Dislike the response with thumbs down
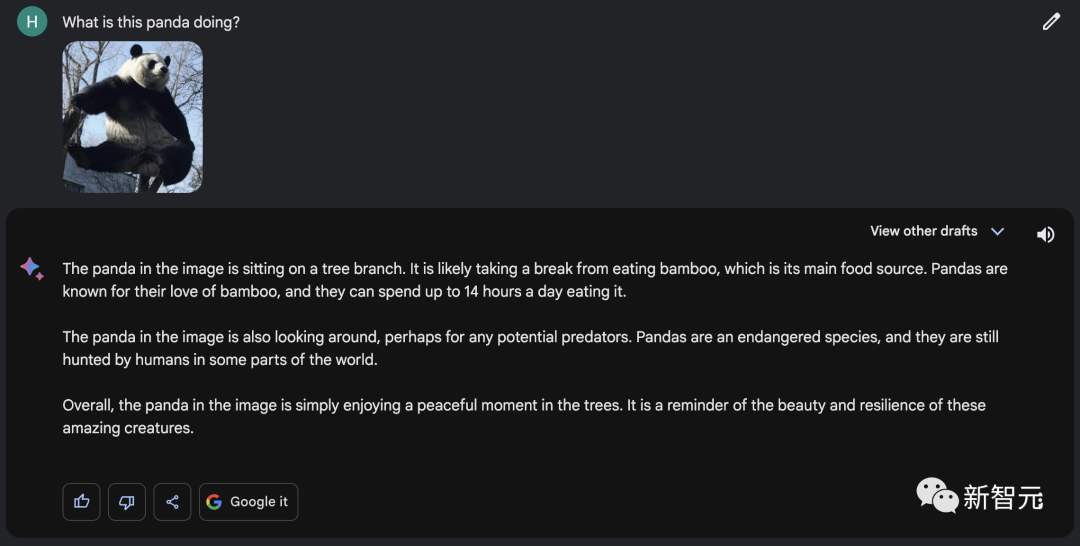Screen dimensions: 1080x546 click(127, 502)
